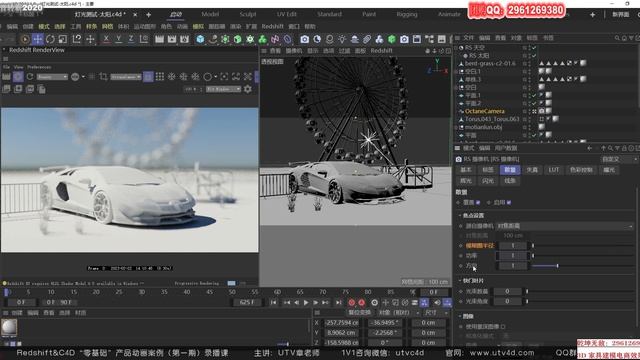Image resolution: width=640 pixels, height=360 pixels.
Task: Expand the RS 天空 object tree
Action: click(456, 48)
